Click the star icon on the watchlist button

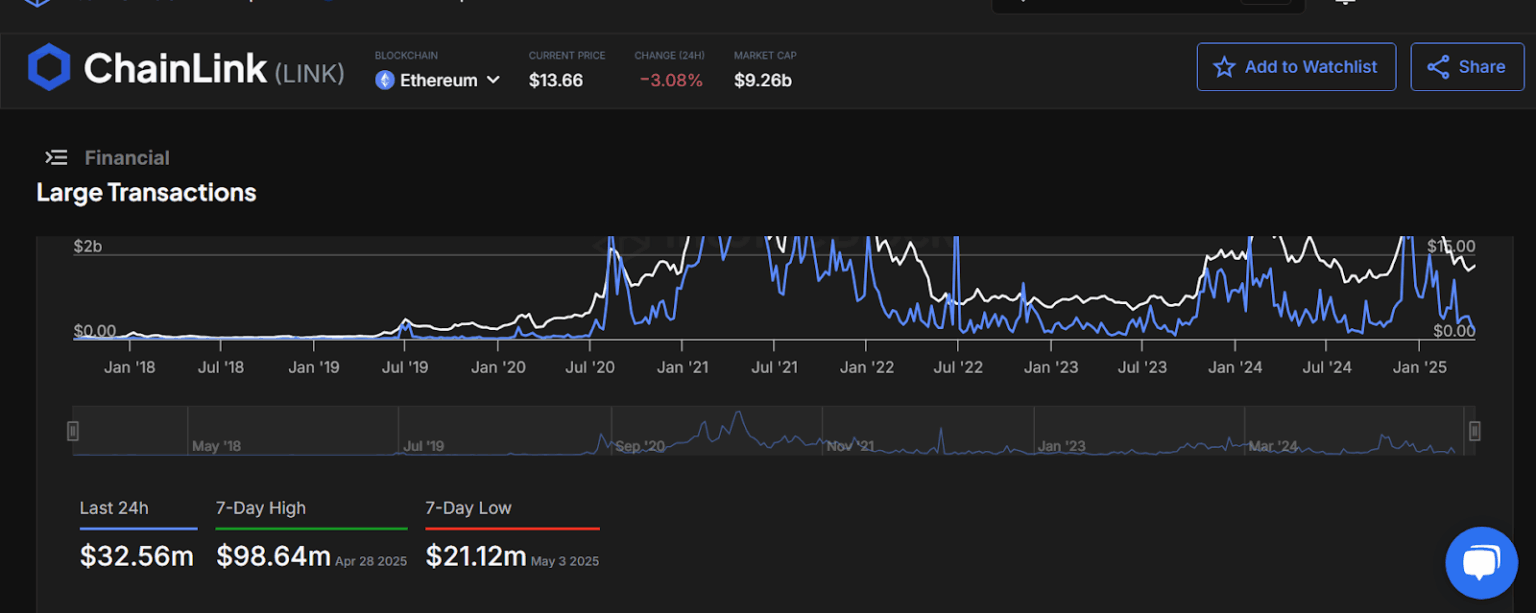coord(1223,67)
